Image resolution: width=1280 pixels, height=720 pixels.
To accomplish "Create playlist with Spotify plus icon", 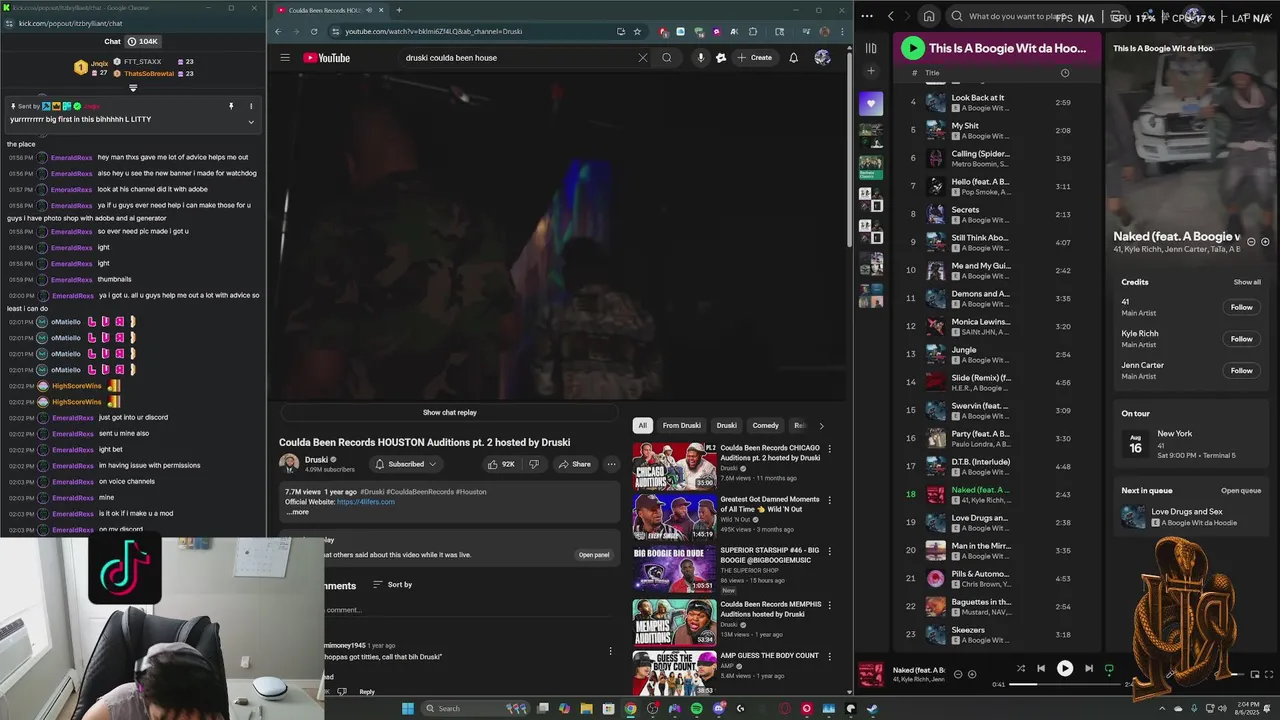I will click(871, 71).
